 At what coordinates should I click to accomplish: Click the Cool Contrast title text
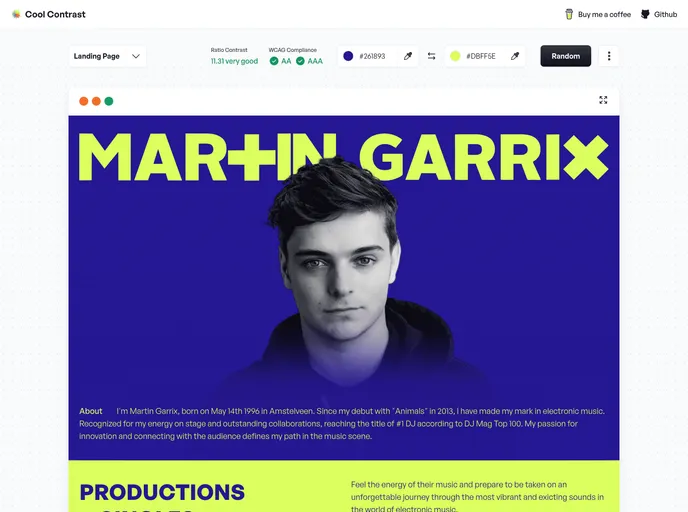click(55, 14)
